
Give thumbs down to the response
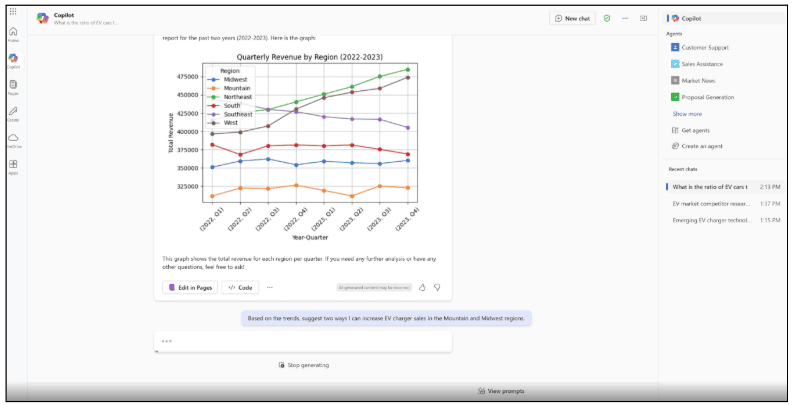(437, 288)
